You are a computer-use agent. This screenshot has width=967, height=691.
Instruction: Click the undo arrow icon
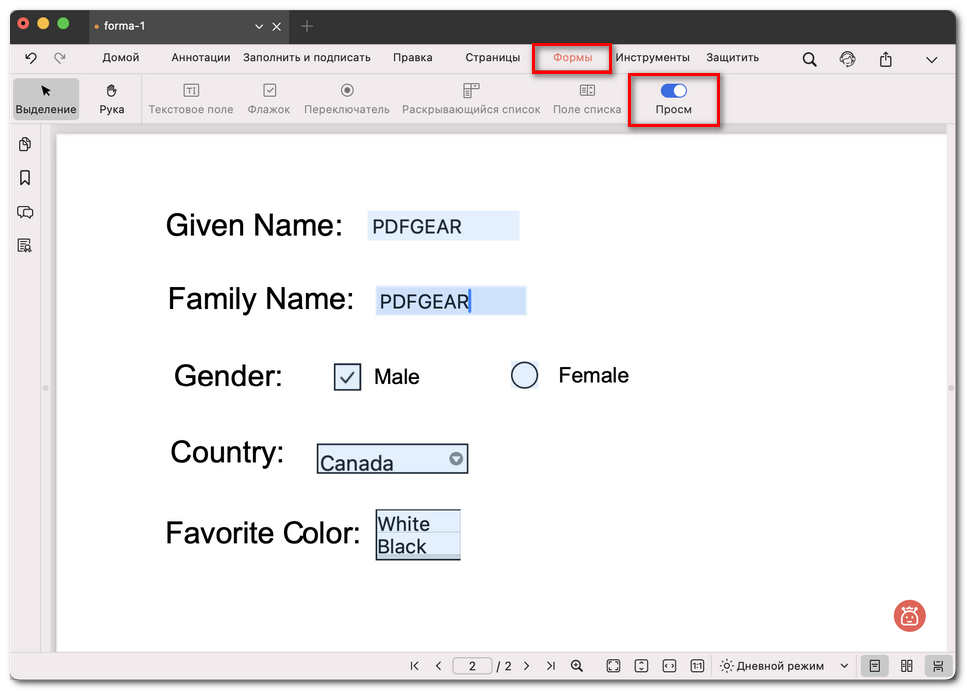[31, 58]
